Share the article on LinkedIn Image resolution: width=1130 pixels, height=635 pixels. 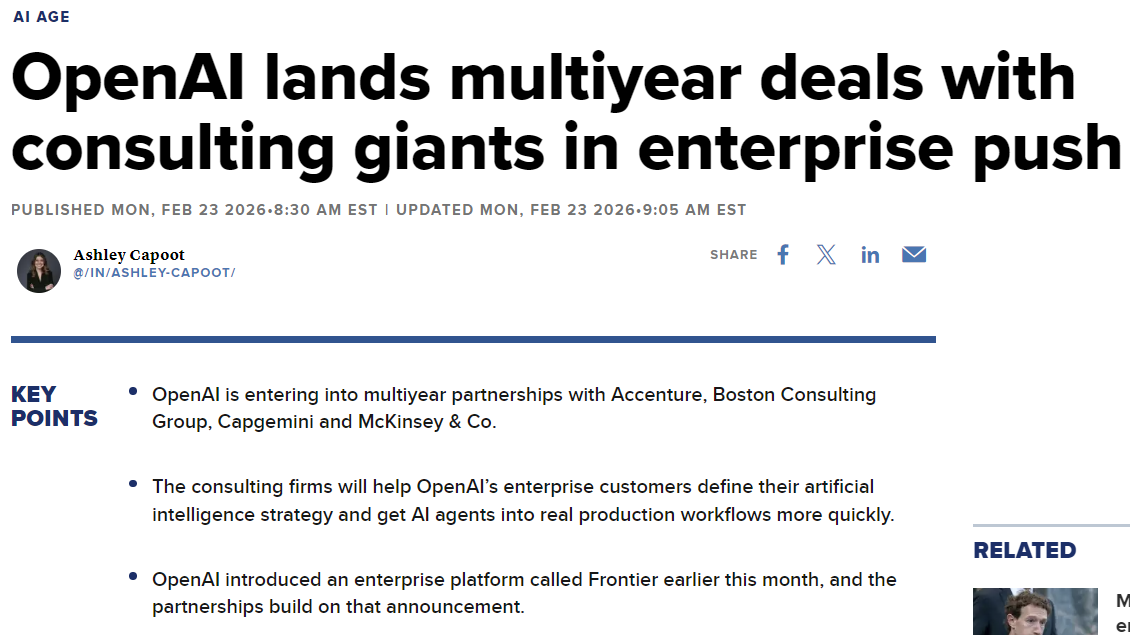pos(870,255)
